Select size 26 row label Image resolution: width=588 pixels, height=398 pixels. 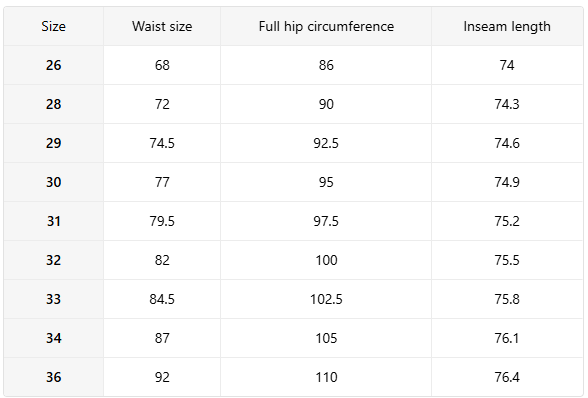[54, 65]
